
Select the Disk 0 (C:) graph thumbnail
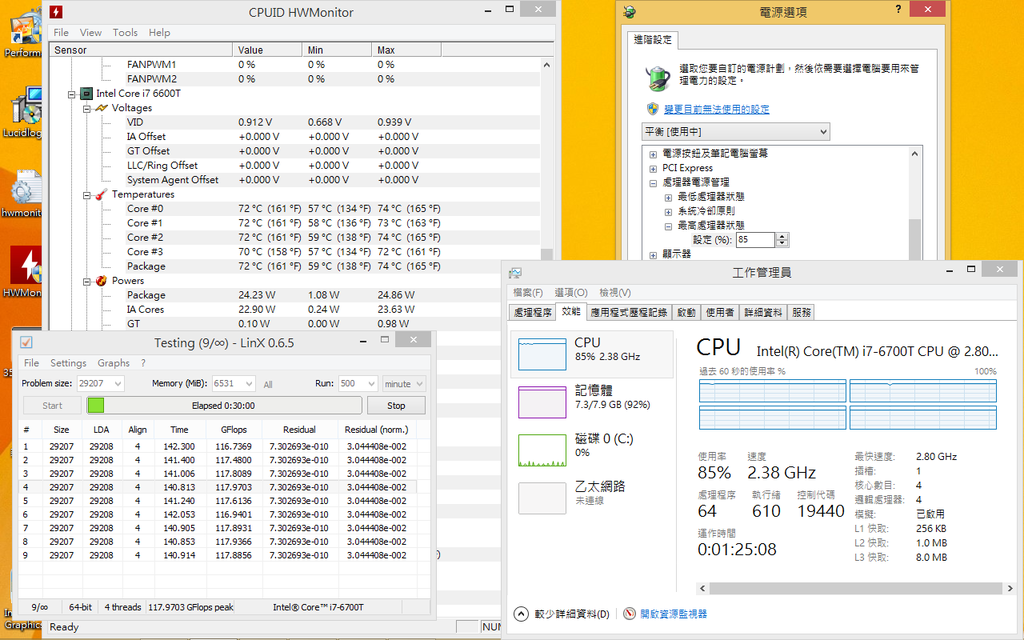(542, 450)
